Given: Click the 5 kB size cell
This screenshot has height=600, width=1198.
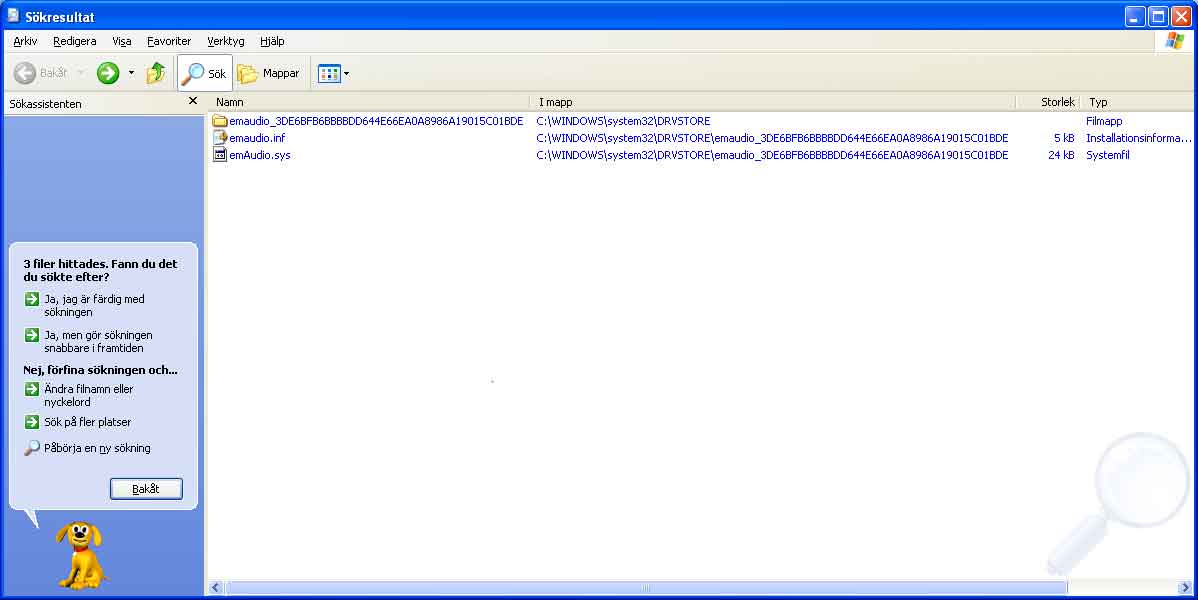Looking at the screenshot, I should [x=1064, y=138].
